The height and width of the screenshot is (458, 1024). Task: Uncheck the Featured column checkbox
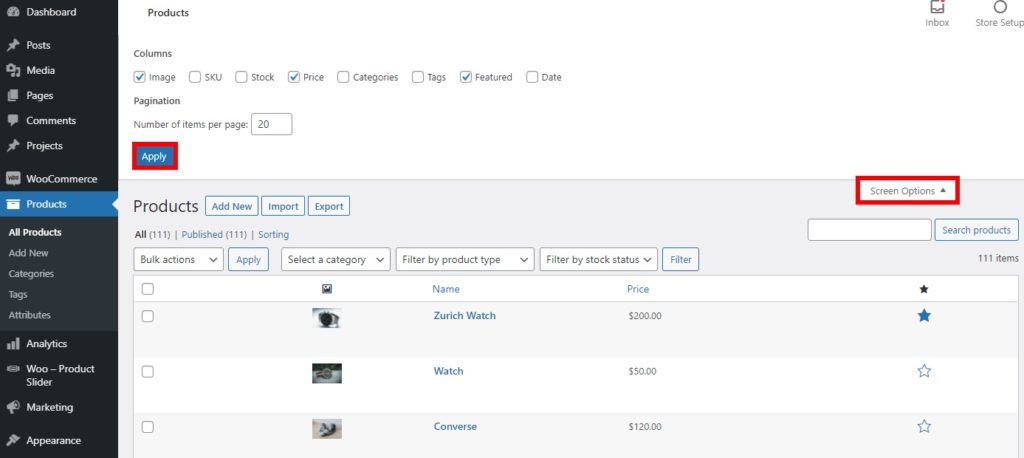click(x=466, y=77)
